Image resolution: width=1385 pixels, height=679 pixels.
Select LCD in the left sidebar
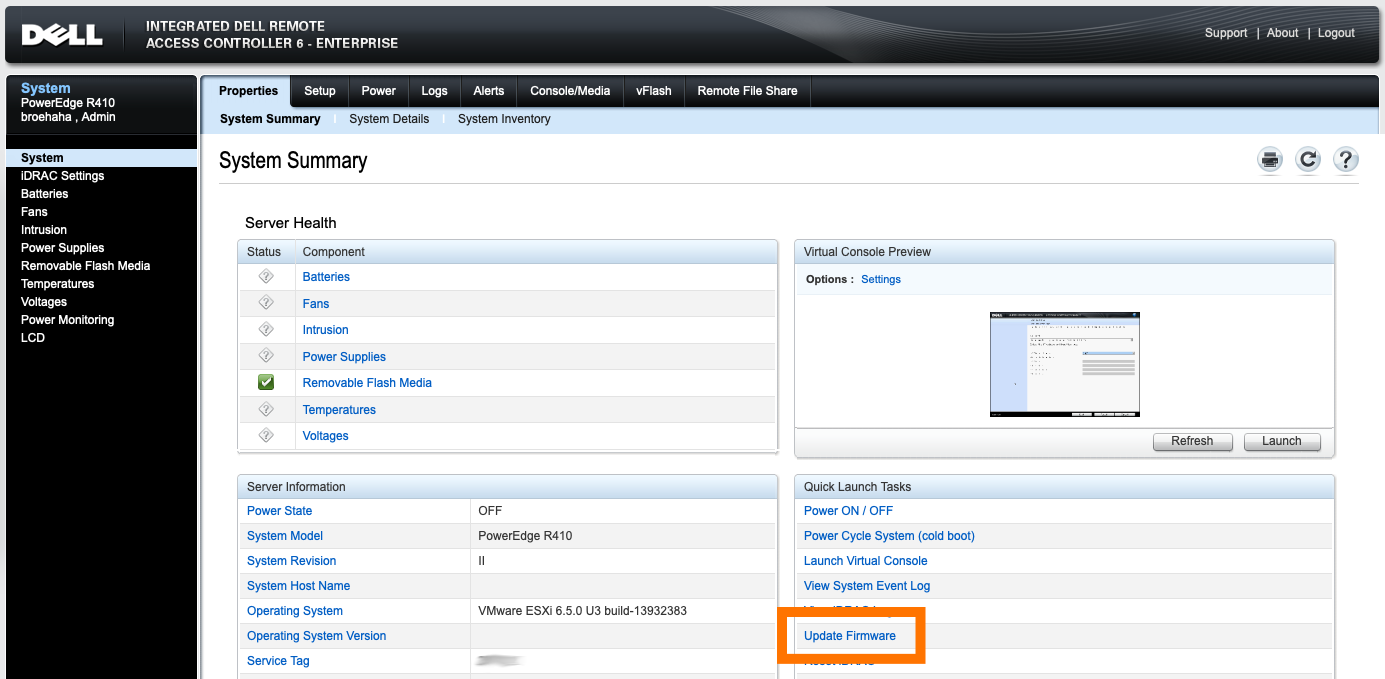click(x=33, y=338)
